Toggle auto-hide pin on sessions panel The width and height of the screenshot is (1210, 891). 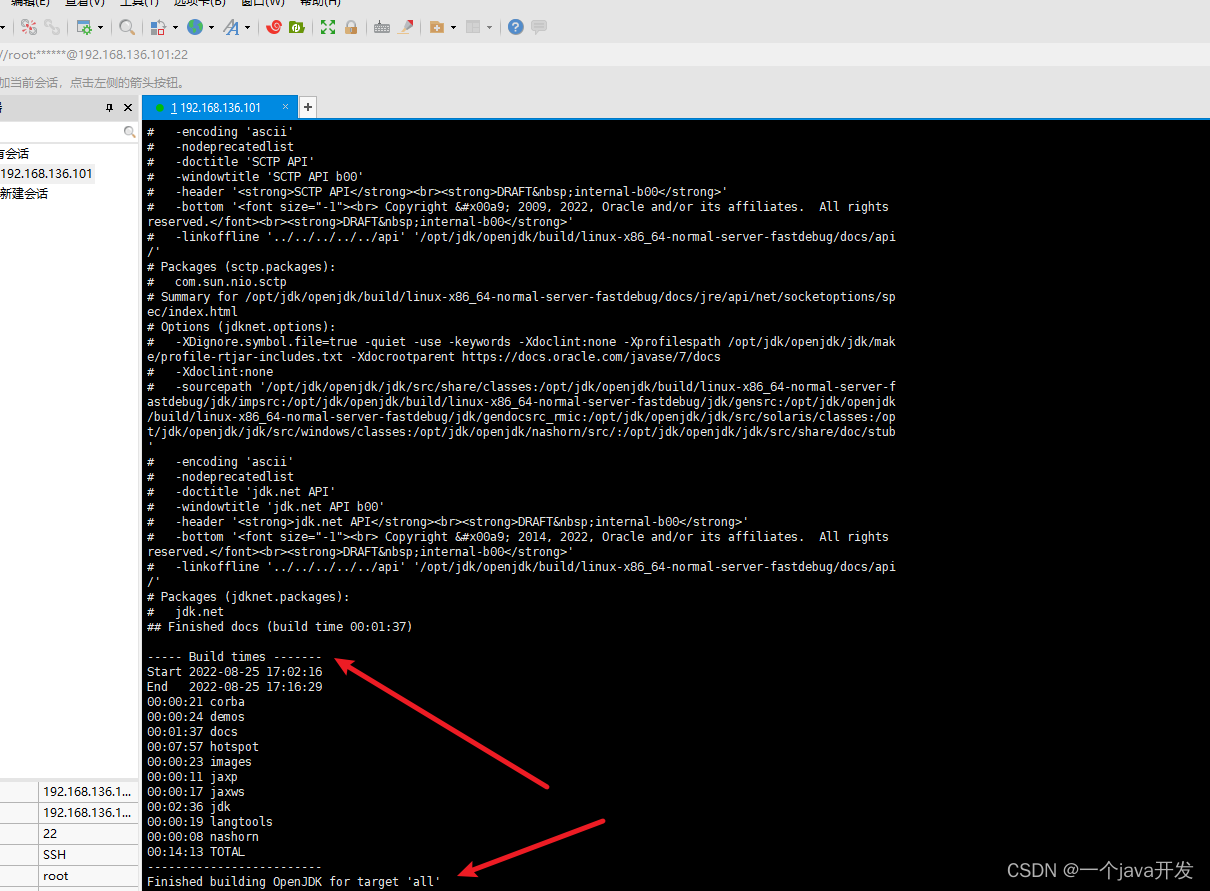(x=110, y=107)
